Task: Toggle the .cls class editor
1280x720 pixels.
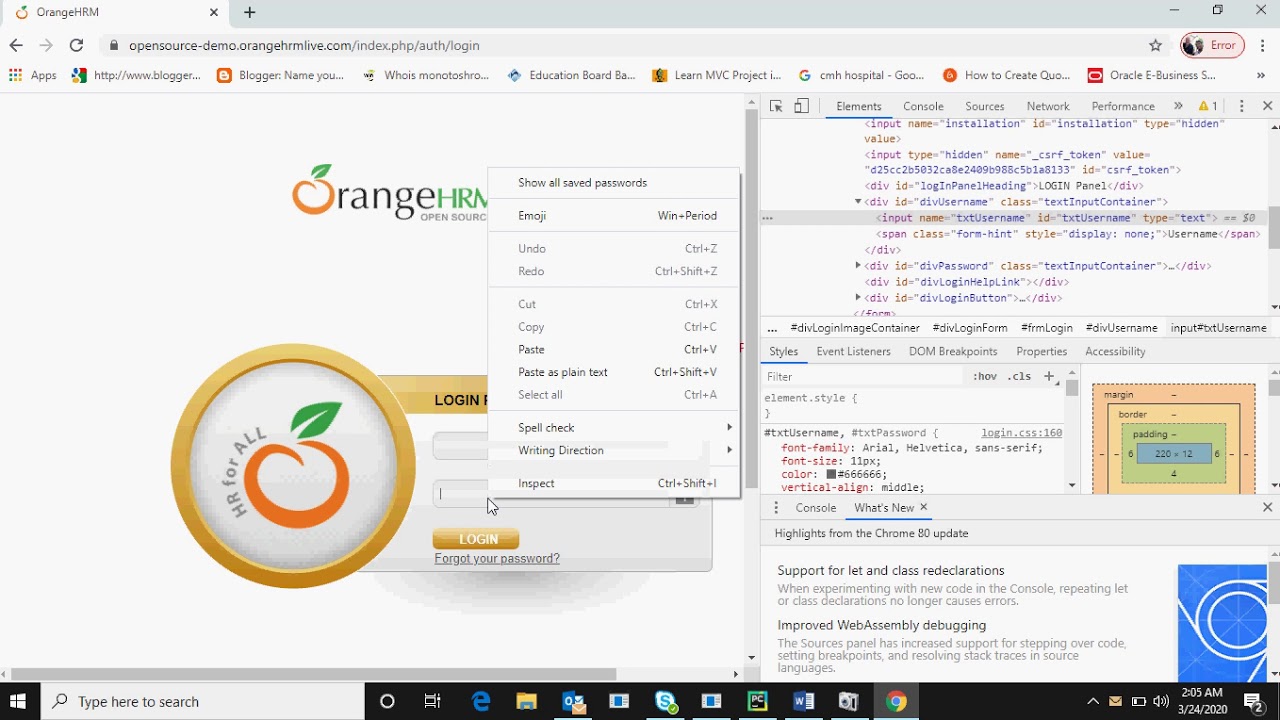Action: 1019,376
